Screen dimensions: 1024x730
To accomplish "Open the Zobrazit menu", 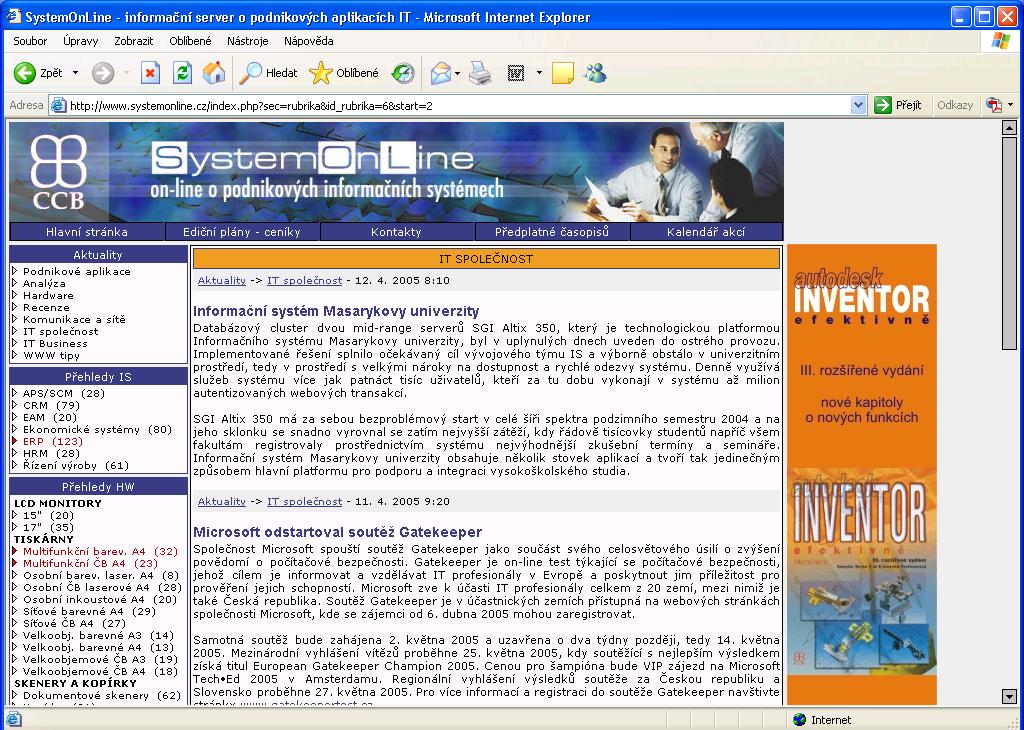I will pyautogui.click(x=134, y=41).
